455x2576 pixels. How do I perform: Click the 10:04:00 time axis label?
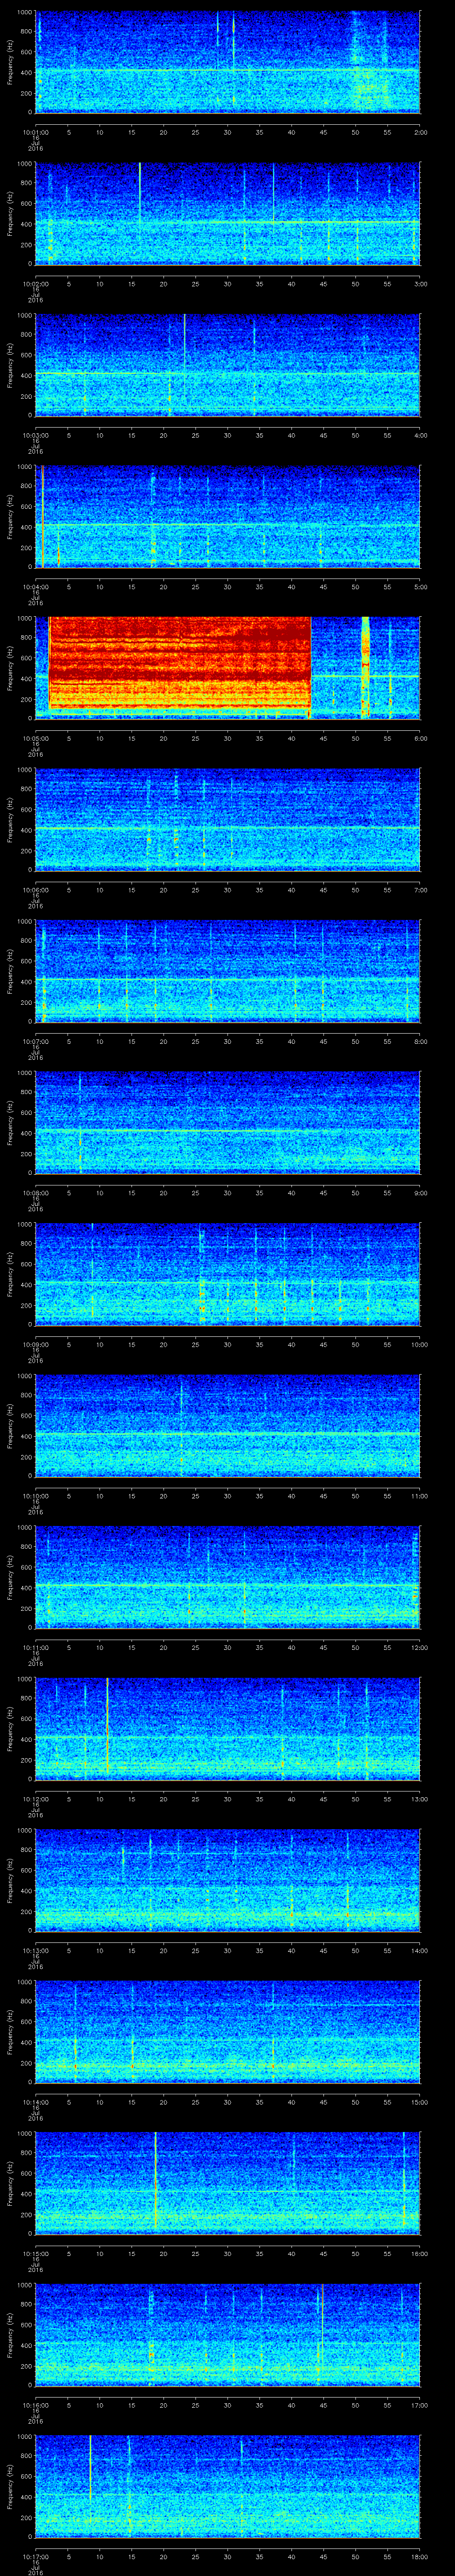[x=36, y=586]
